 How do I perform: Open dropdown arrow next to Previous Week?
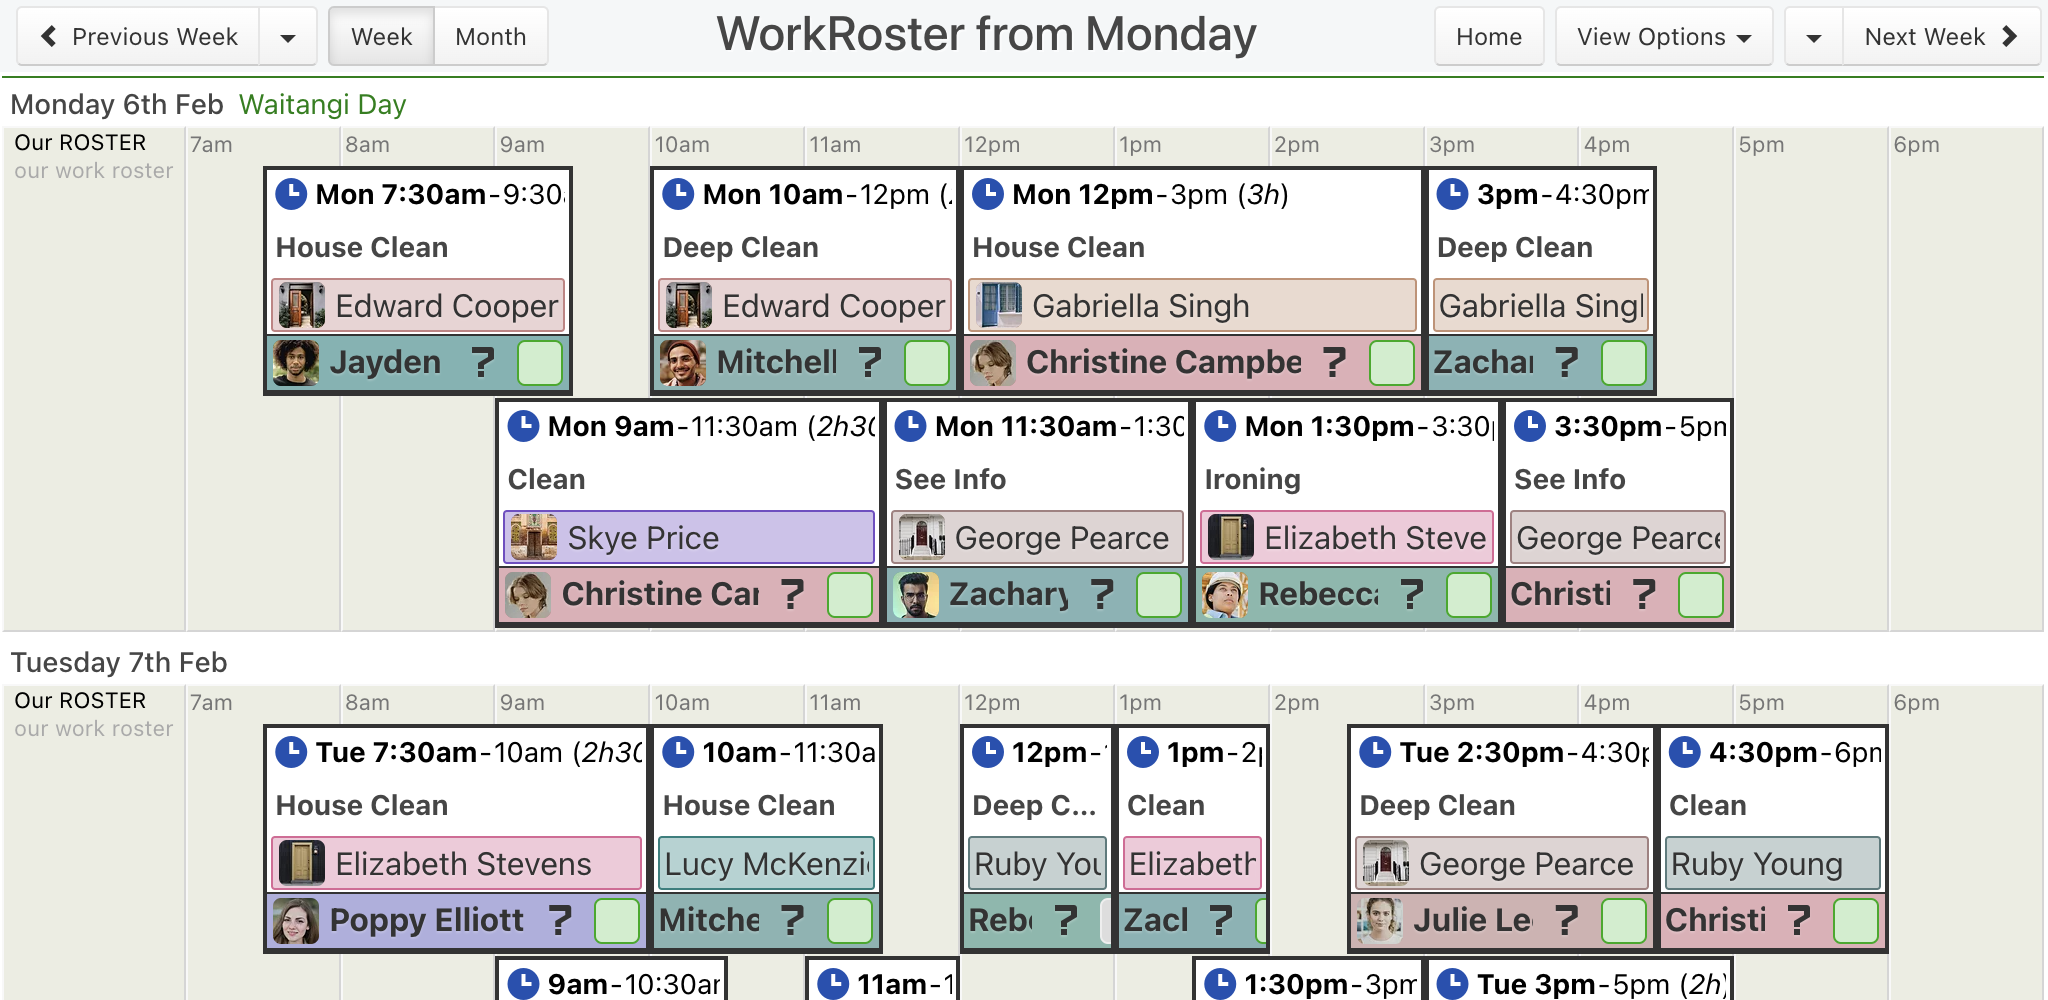coord(288,37)
